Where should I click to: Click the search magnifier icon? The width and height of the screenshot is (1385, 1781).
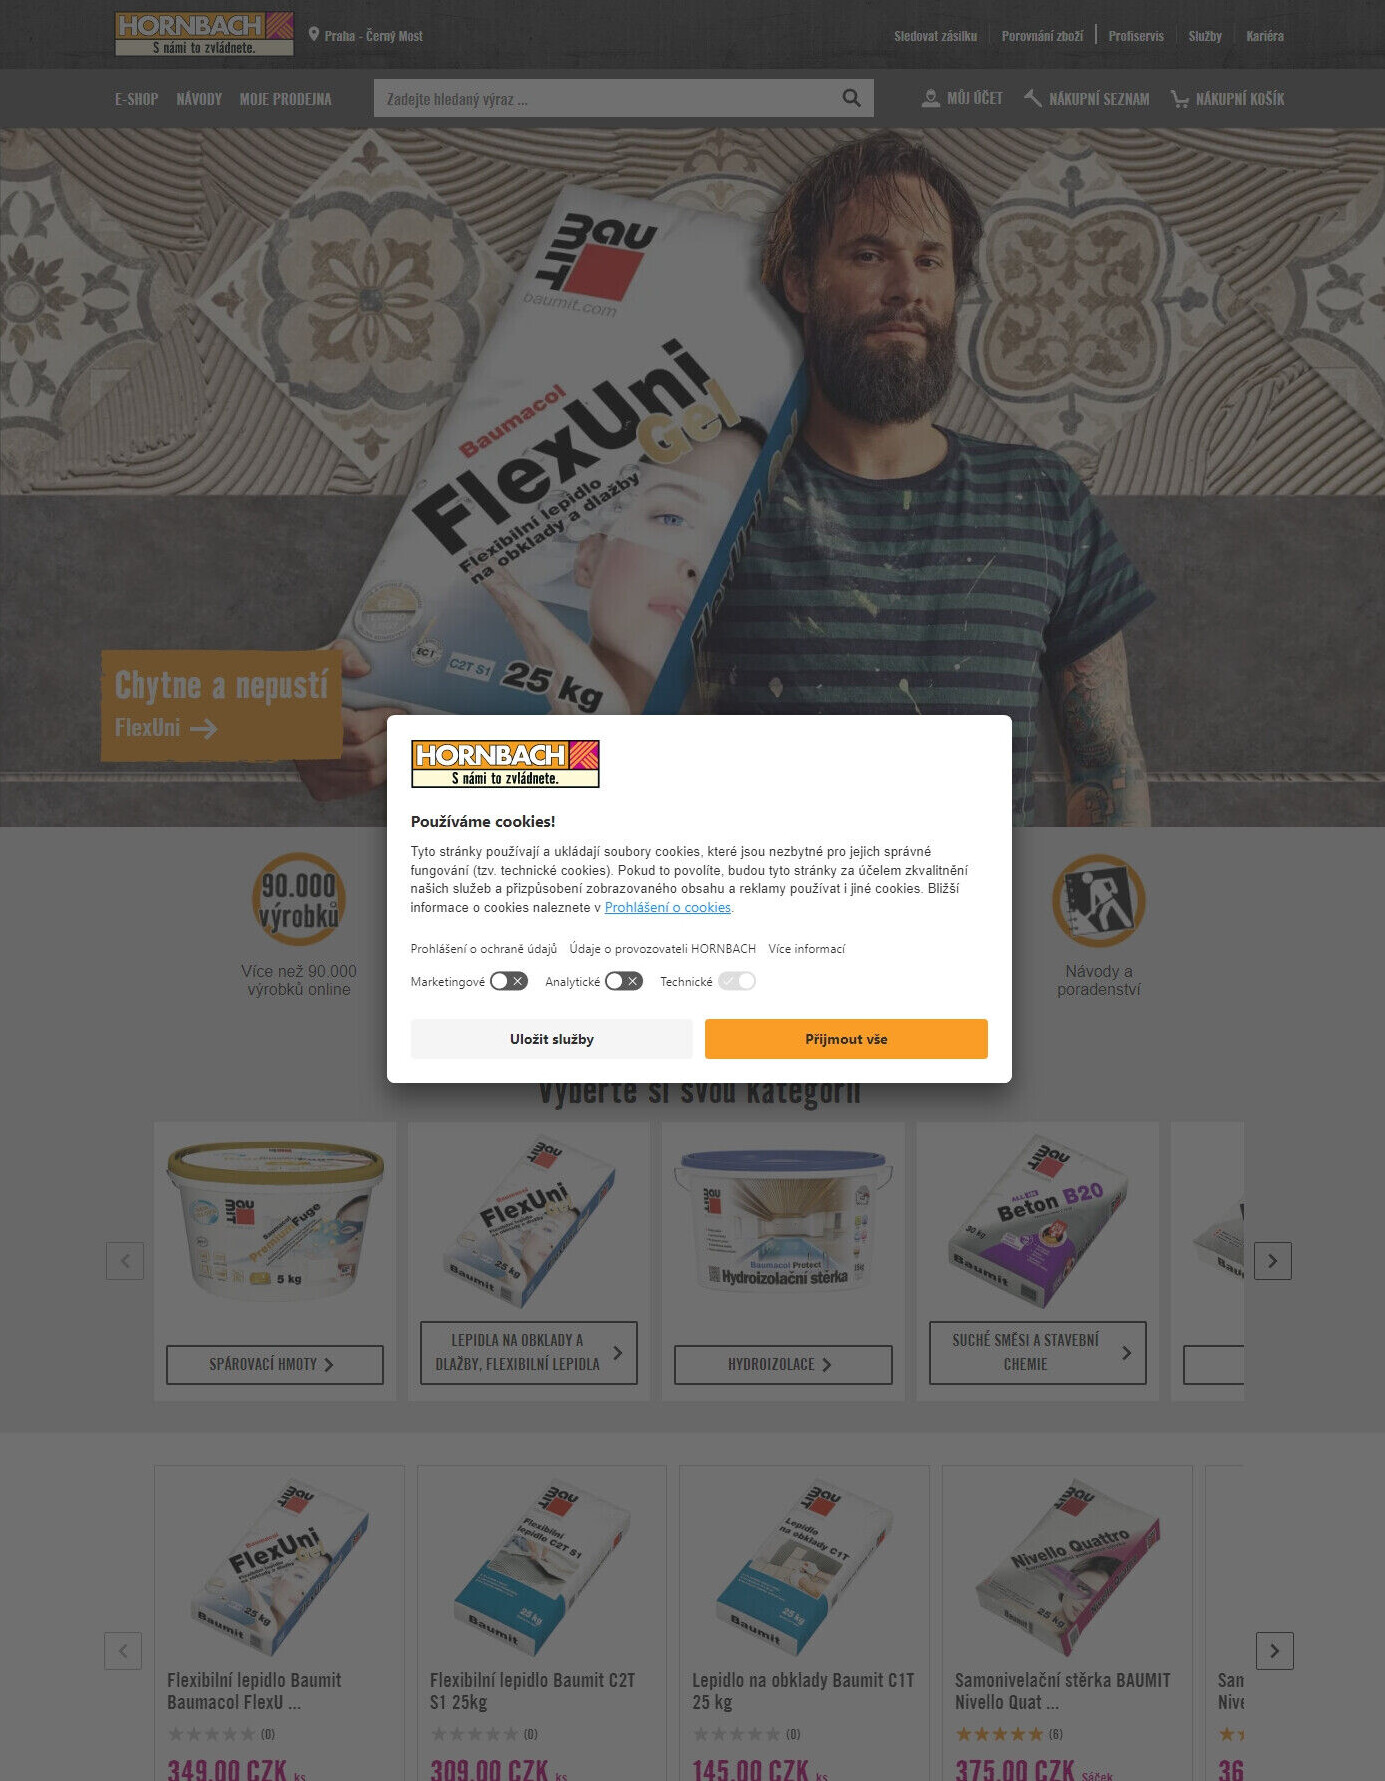pos(851,98)
